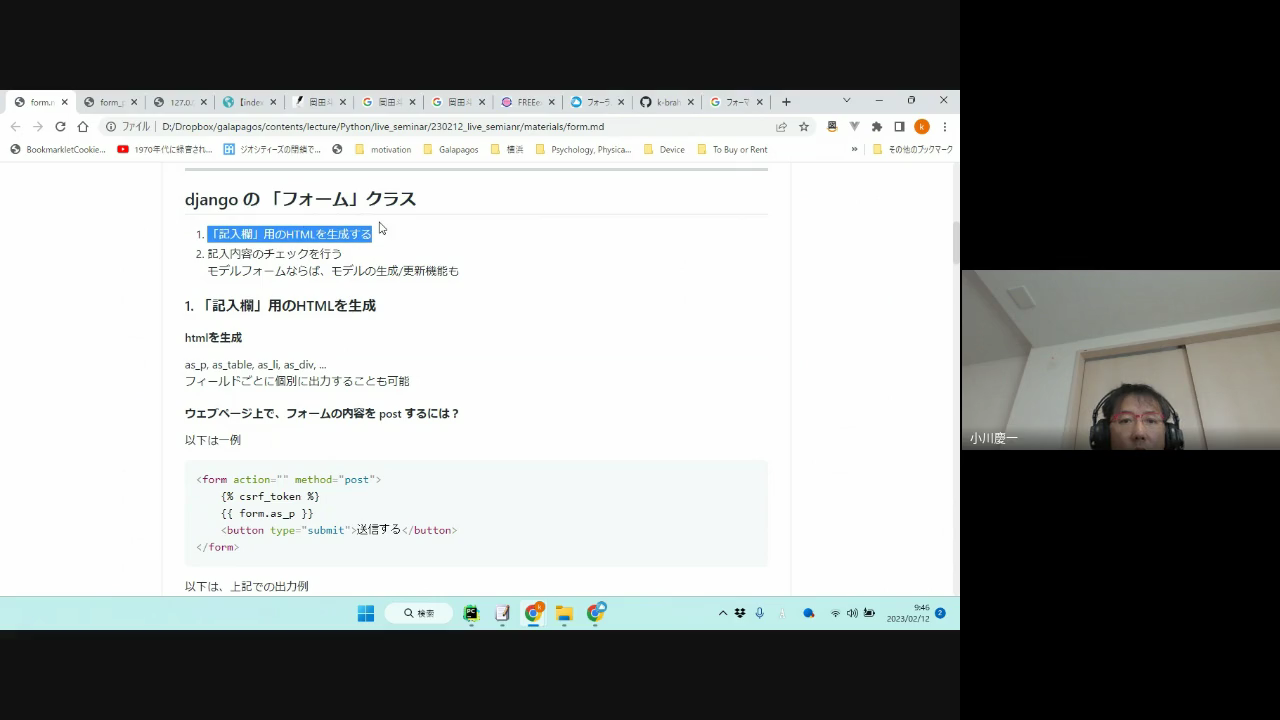The width and height of the screenshot is (1280, 720).
Task: Show hidden system tray icons
Action: 723,613
